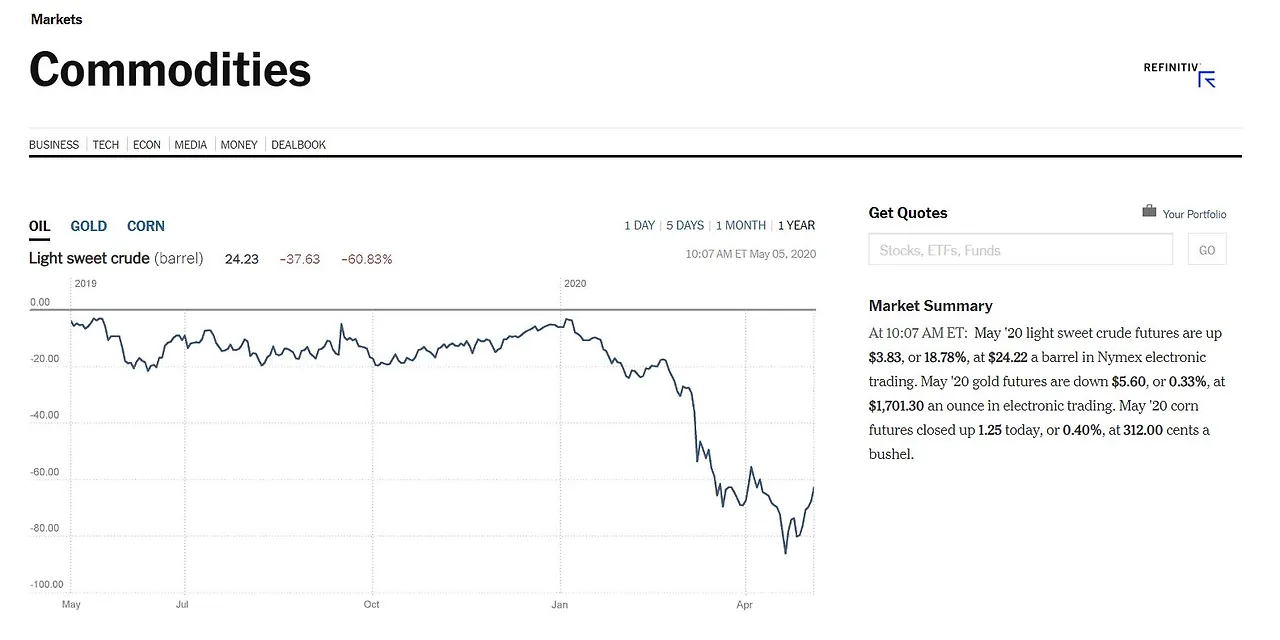Image resolution: width=1280 pixels, height=640 pixels.
Task: Click the Commodities page heading
Action: pyautogui.click(x=170, y=69)
